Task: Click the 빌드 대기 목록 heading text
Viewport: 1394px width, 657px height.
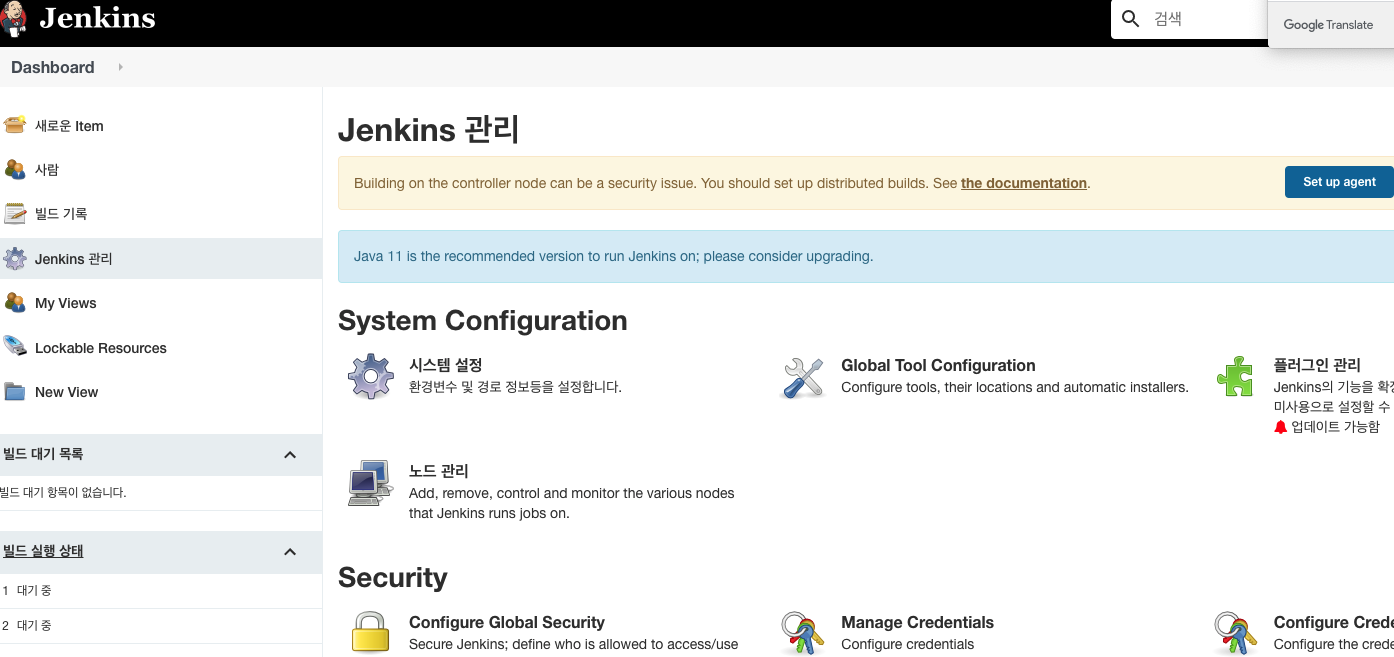Action: [x=43, y=454]
